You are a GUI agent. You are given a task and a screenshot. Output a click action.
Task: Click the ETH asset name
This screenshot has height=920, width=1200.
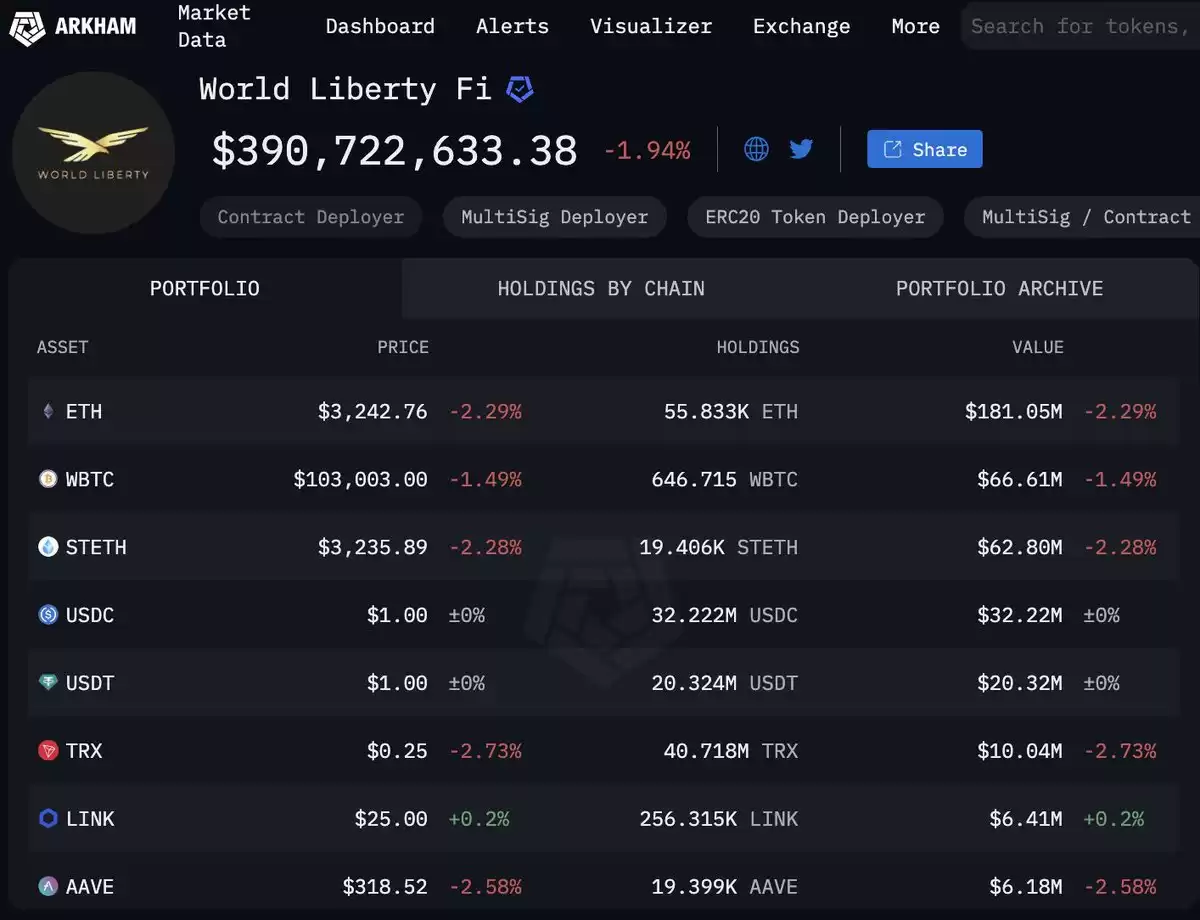84,411
